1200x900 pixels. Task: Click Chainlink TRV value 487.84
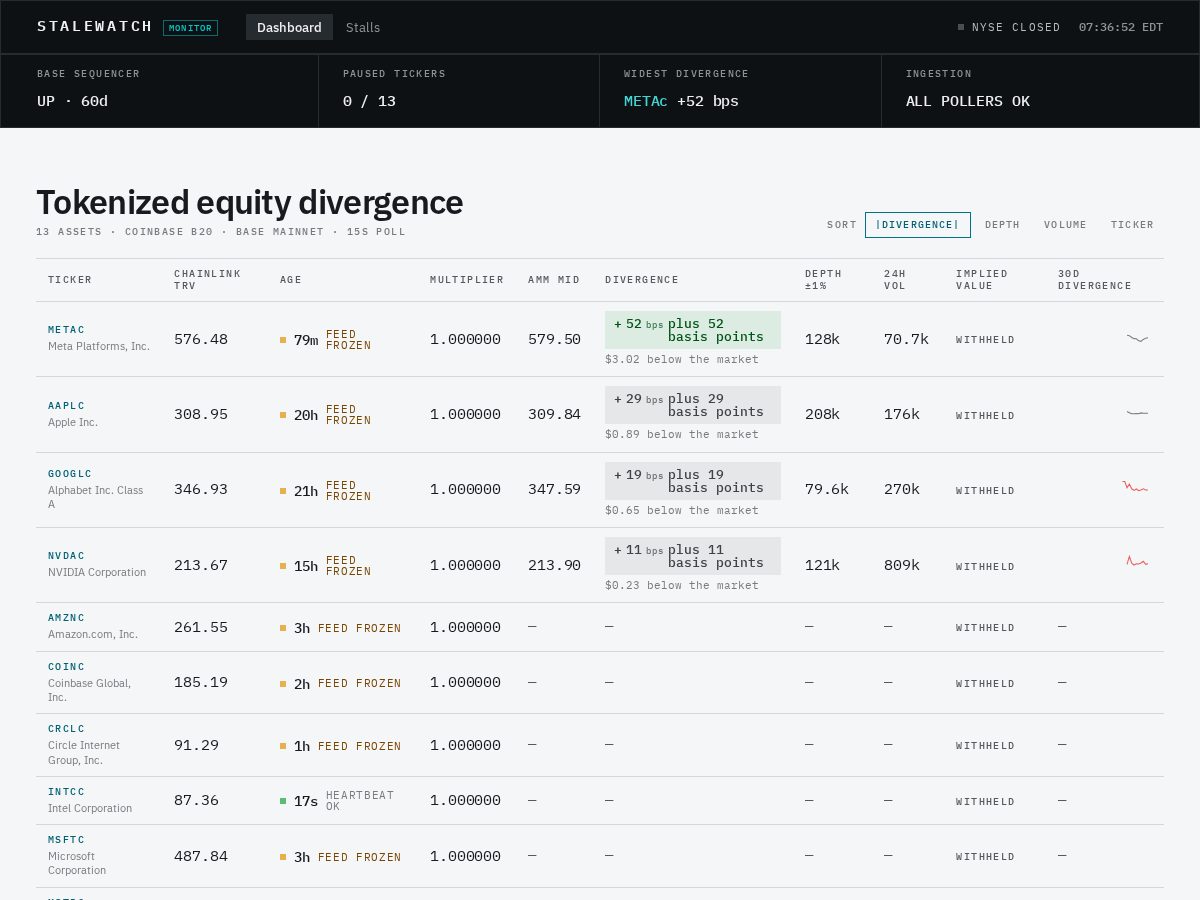point(201,856)
